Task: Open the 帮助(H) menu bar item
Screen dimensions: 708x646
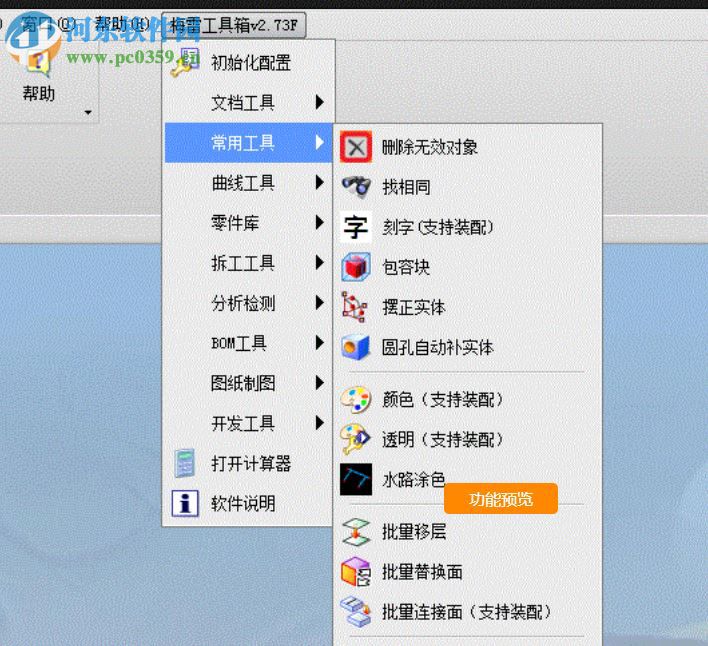Action: (x=122, y=24)
